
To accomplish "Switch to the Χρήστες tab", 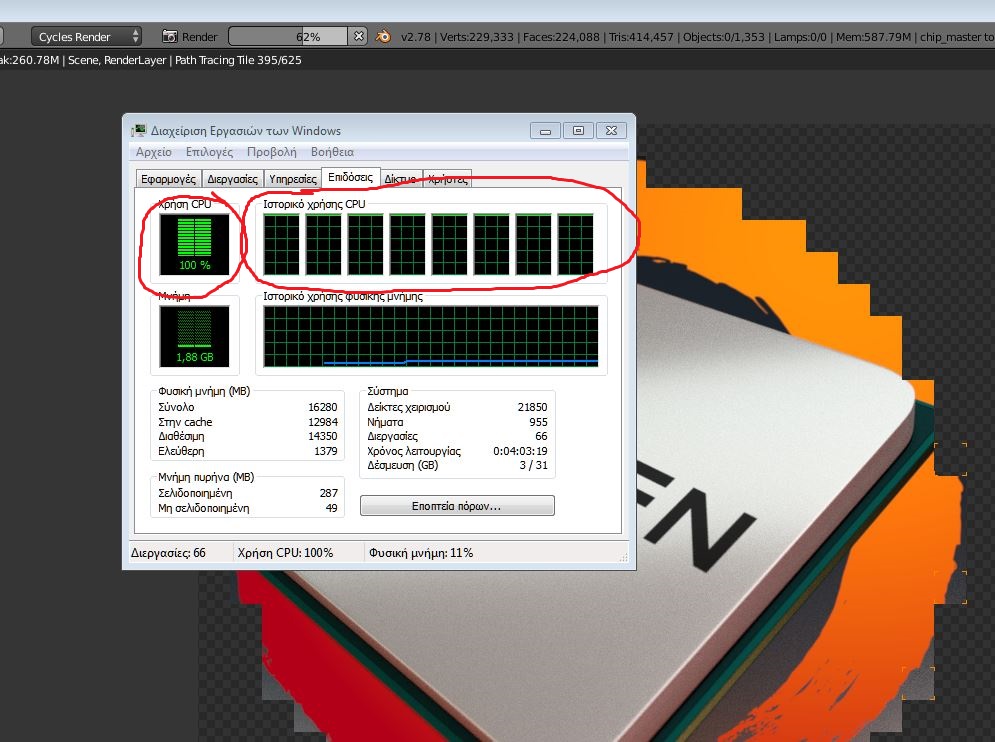I will (447, 179).
